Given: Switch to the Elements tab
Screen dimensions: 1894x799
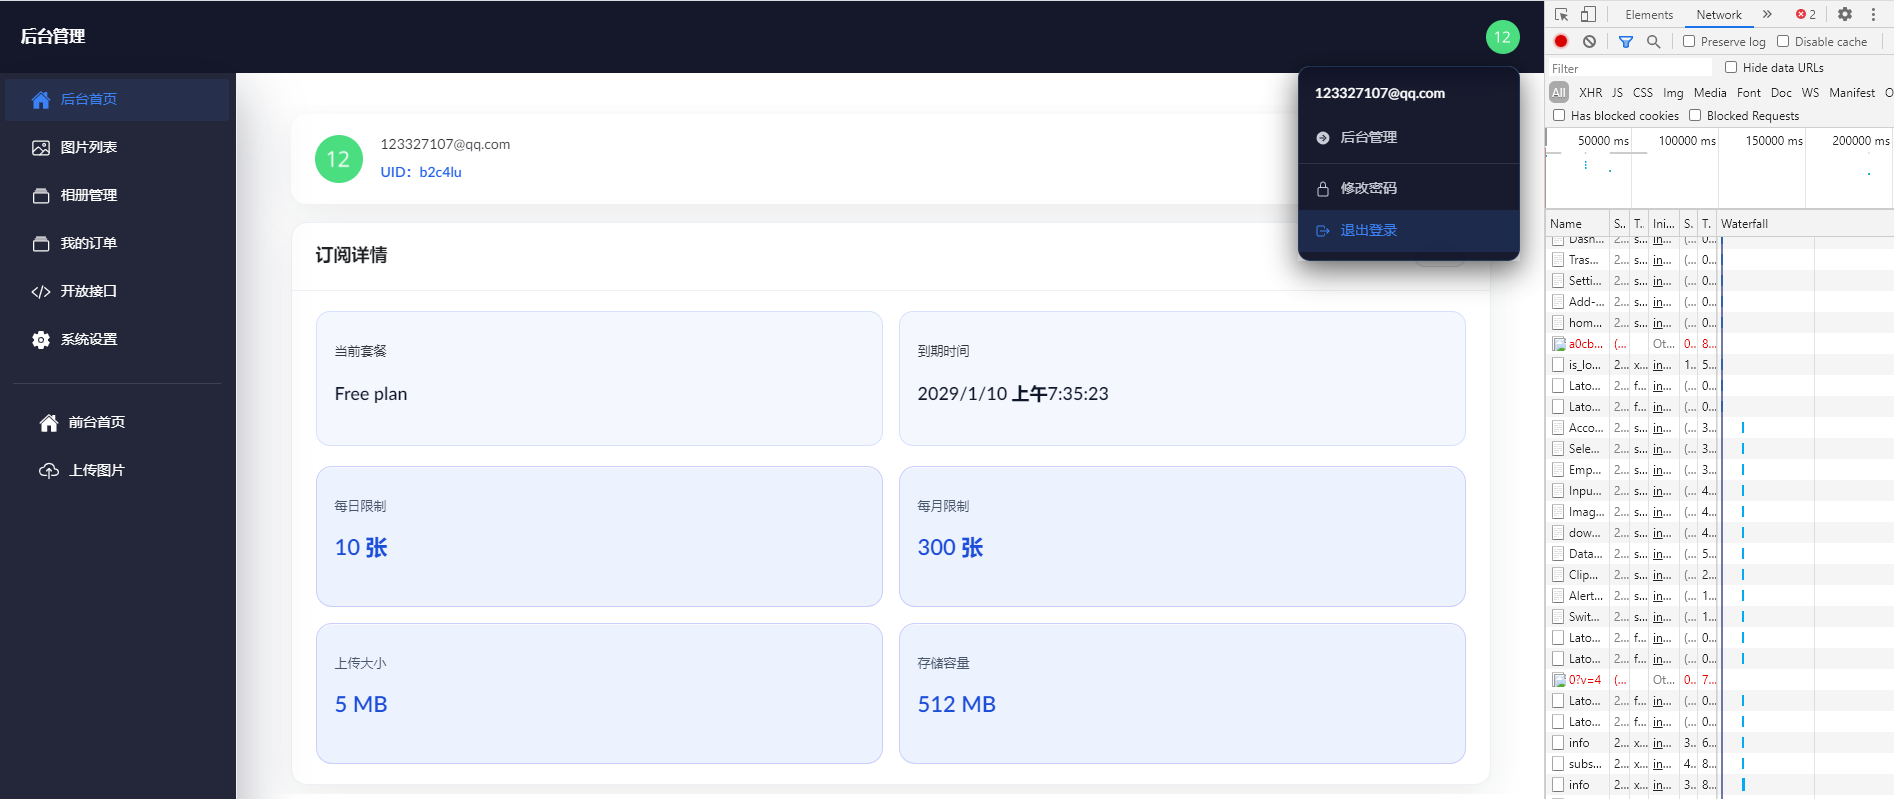Looking at the screenshot, I should (x=1648, y=14).
